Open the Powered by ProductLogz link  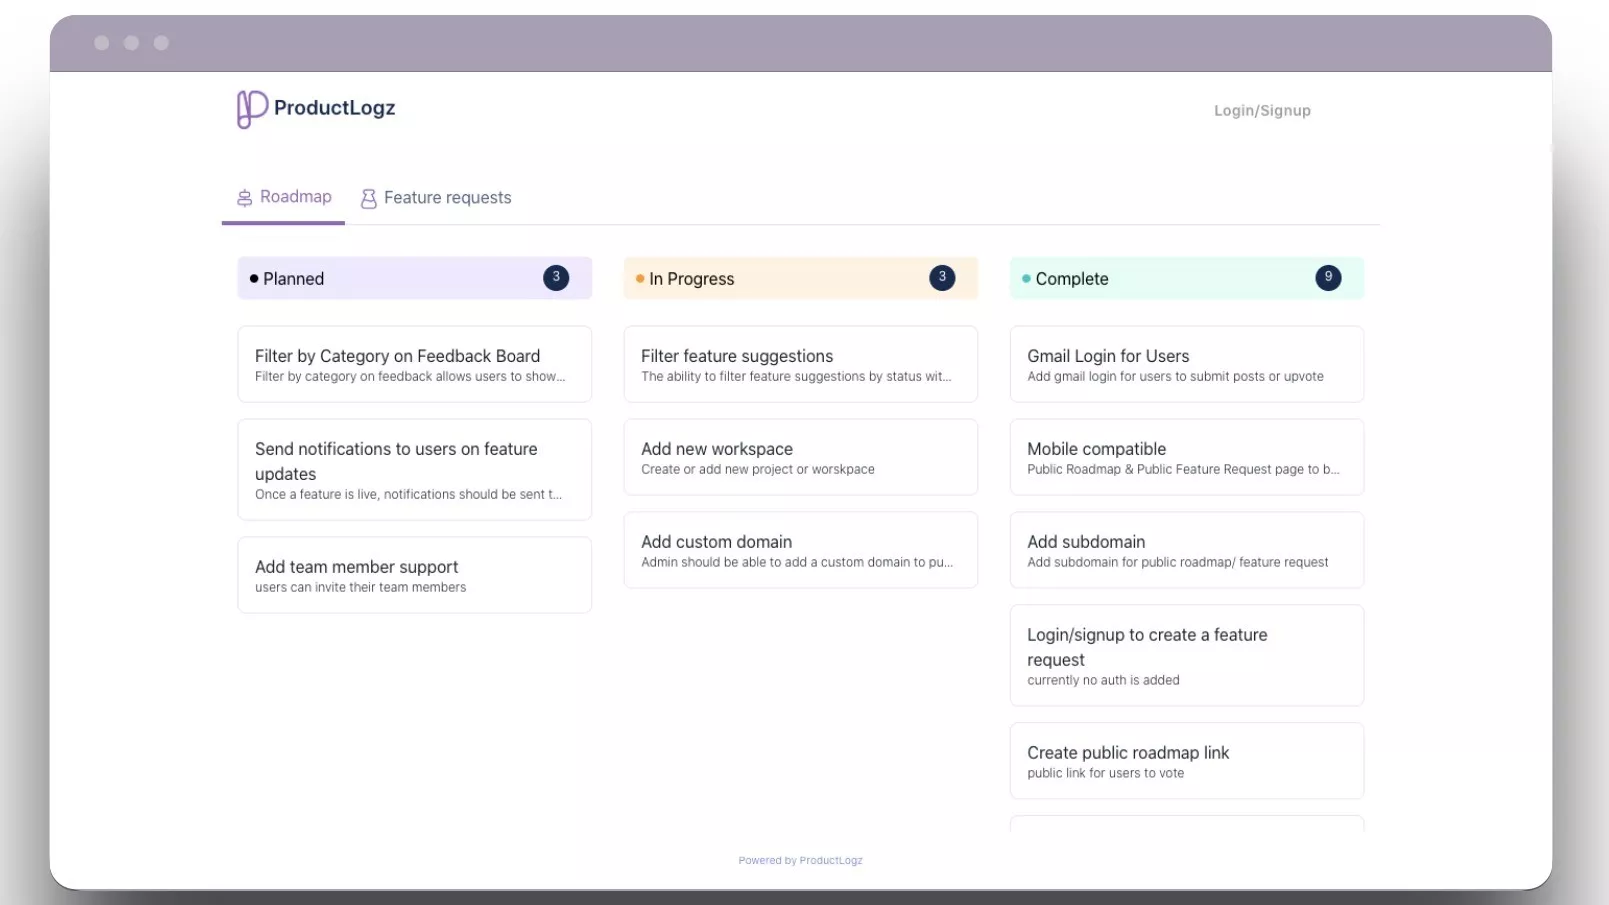pyautogui.click(x=800, y=860)
